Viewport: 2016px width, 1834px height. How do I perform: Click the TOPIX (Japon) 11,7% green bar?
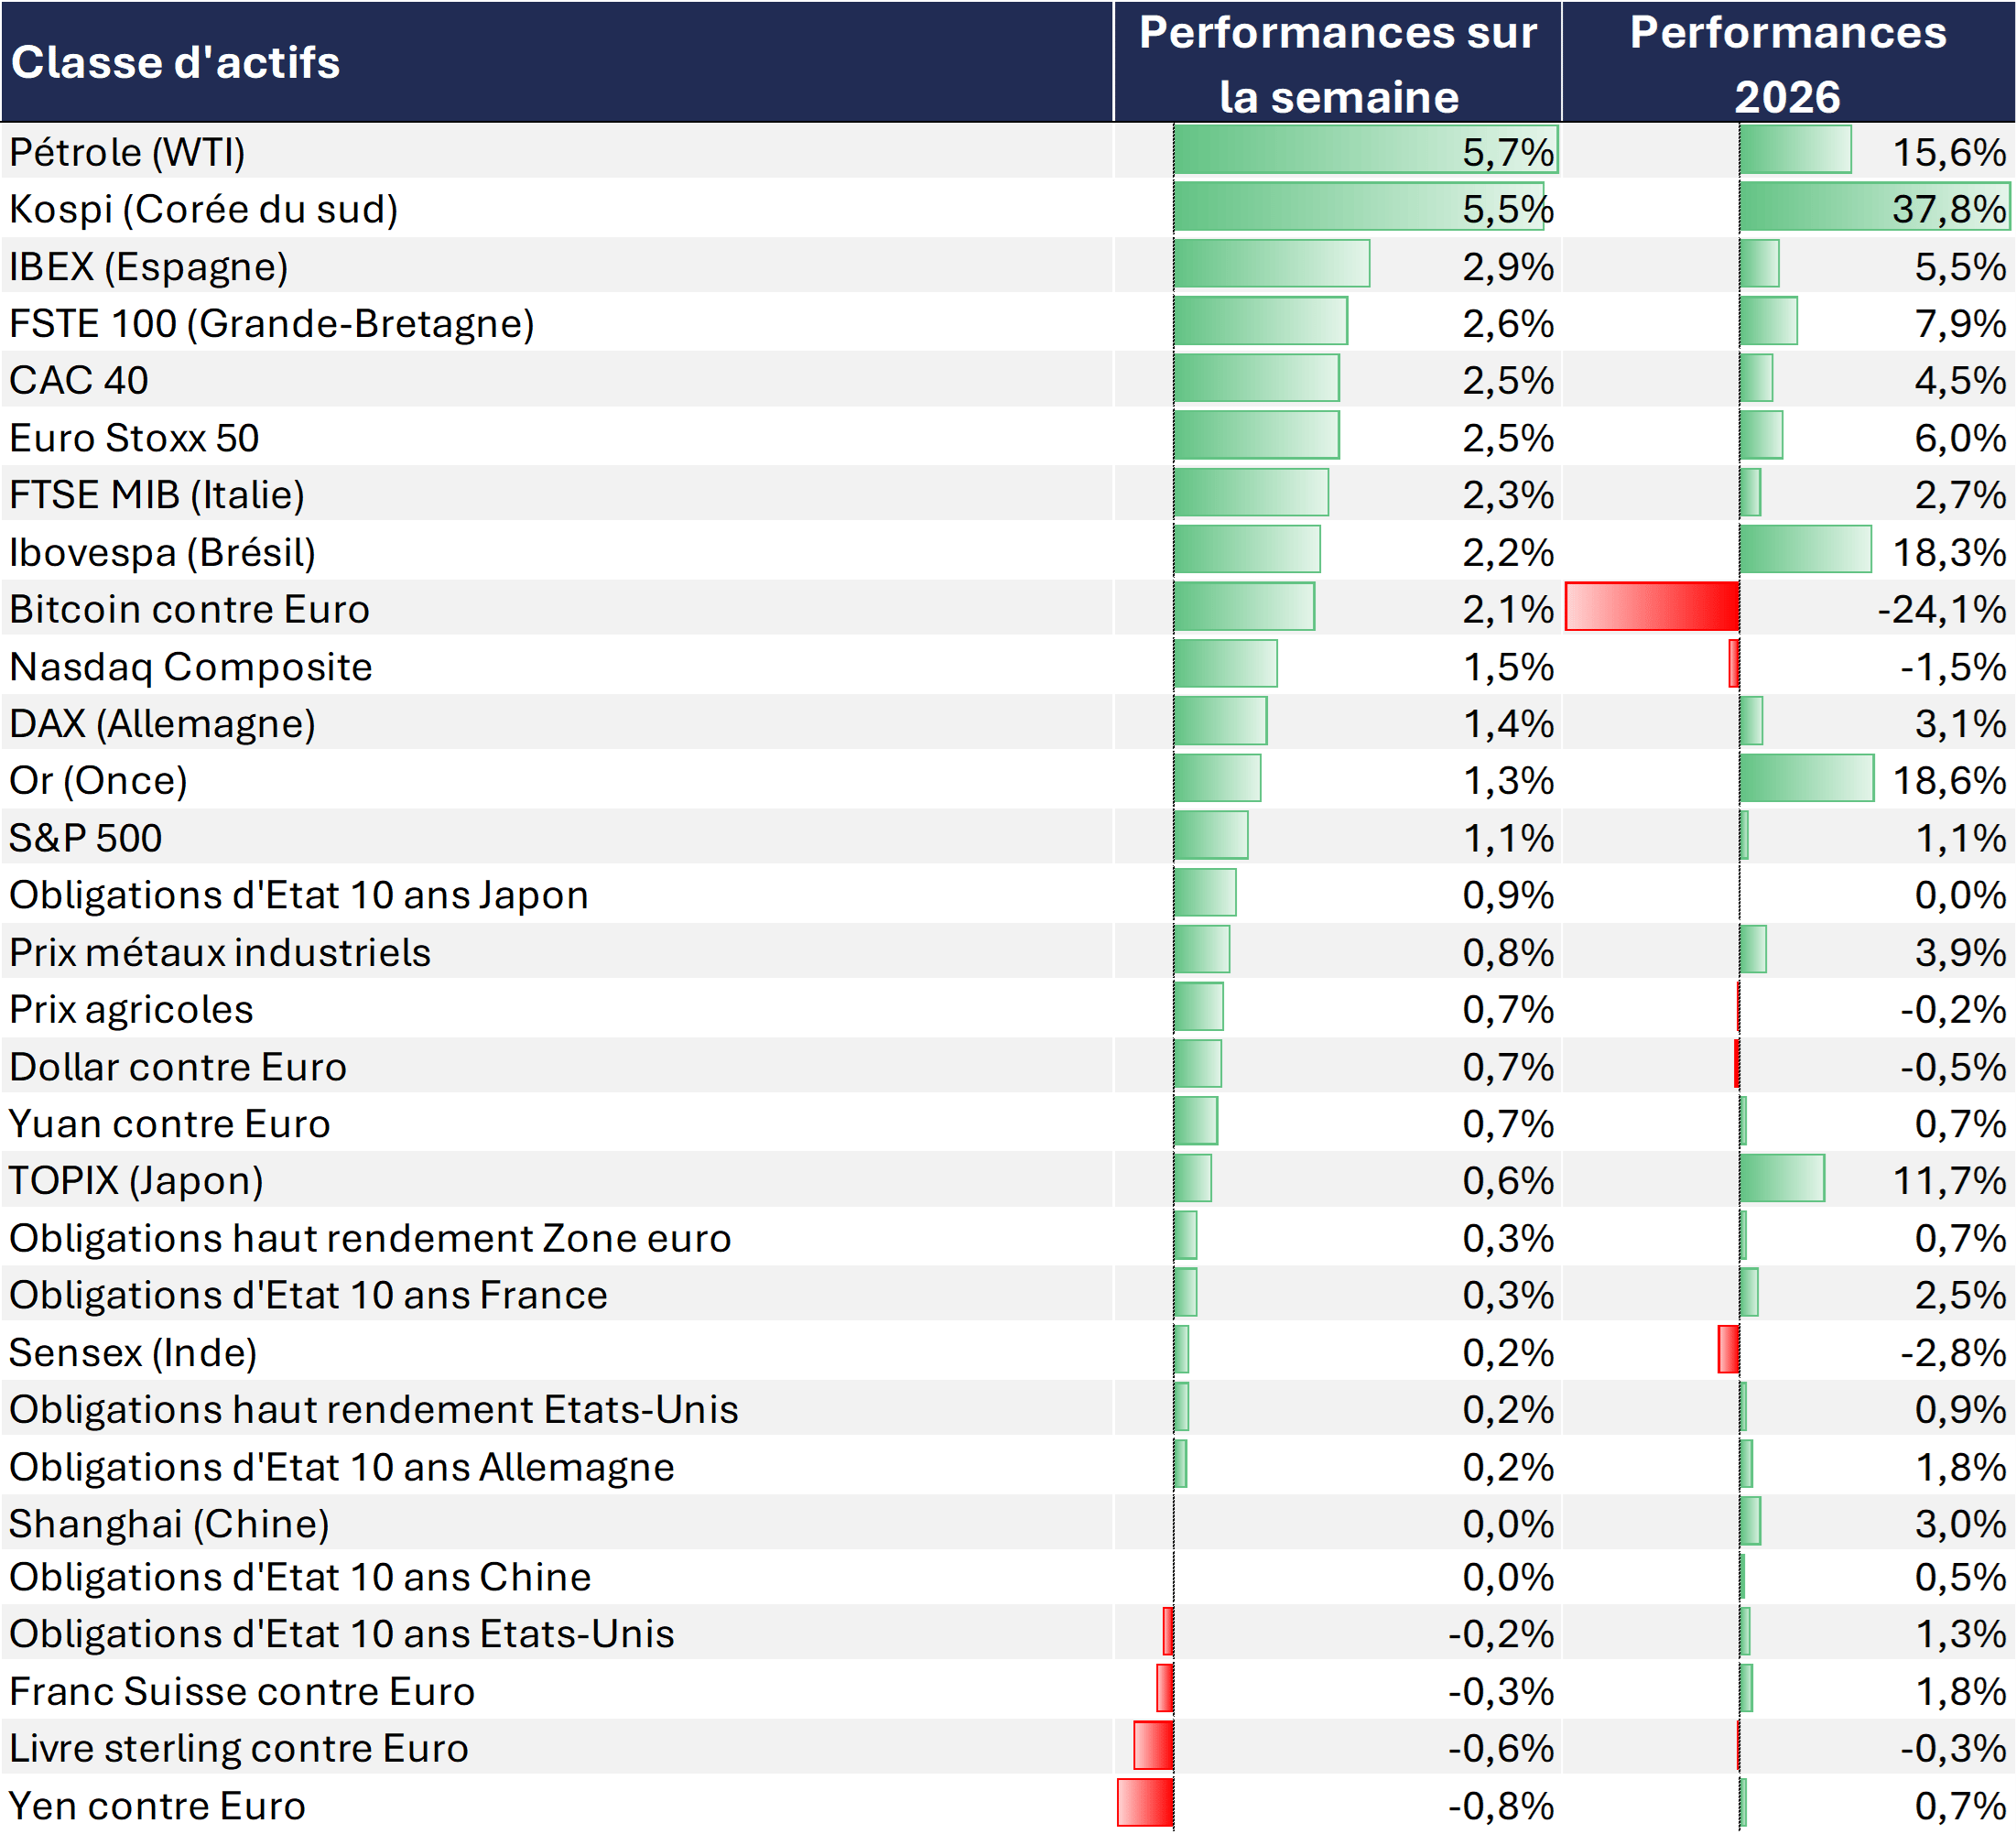1781,1179
